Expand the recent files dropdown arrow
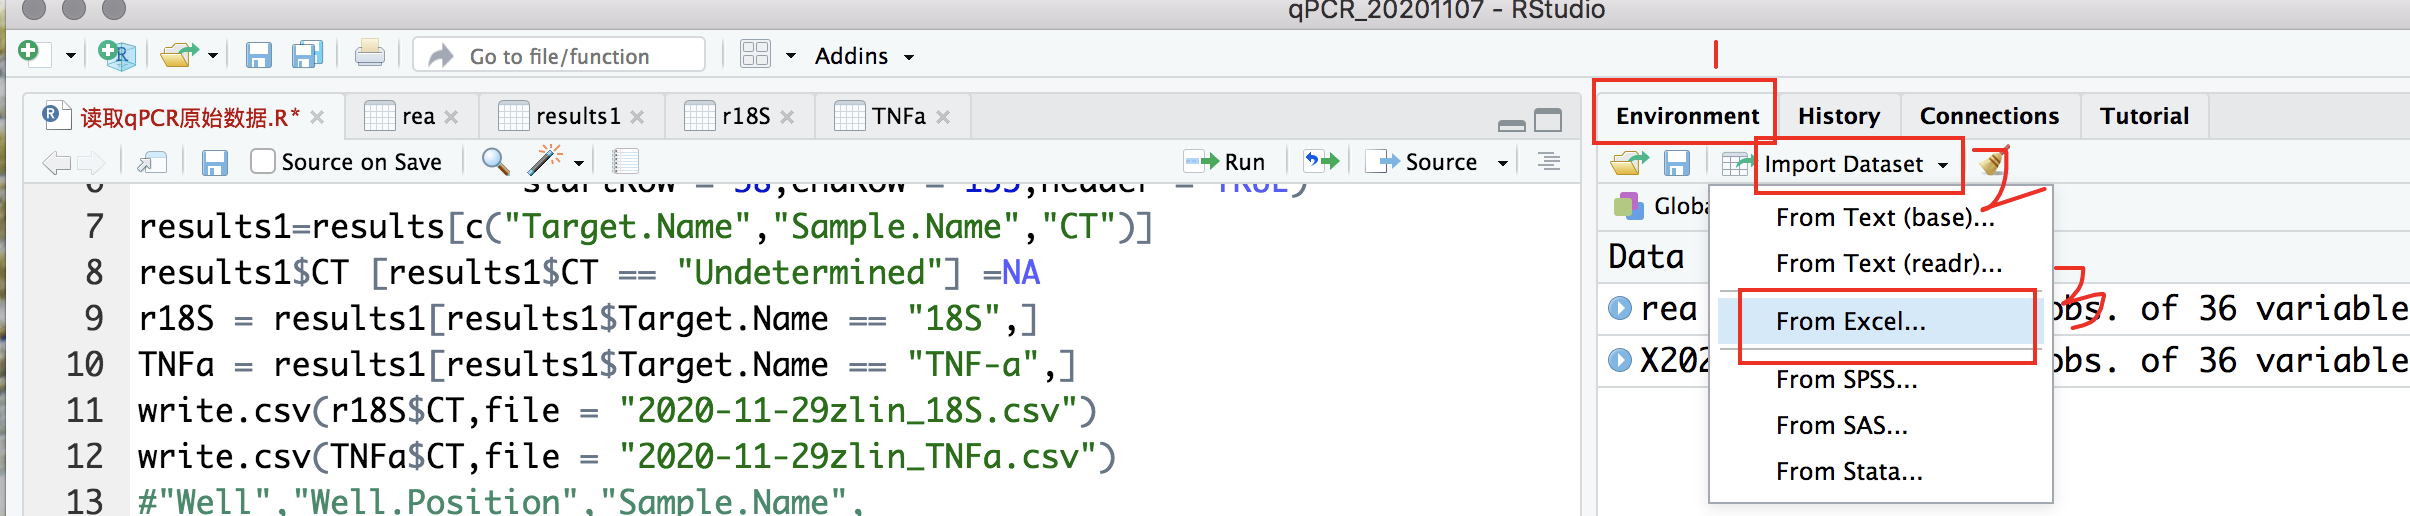2410x516 pixels. 213,56
